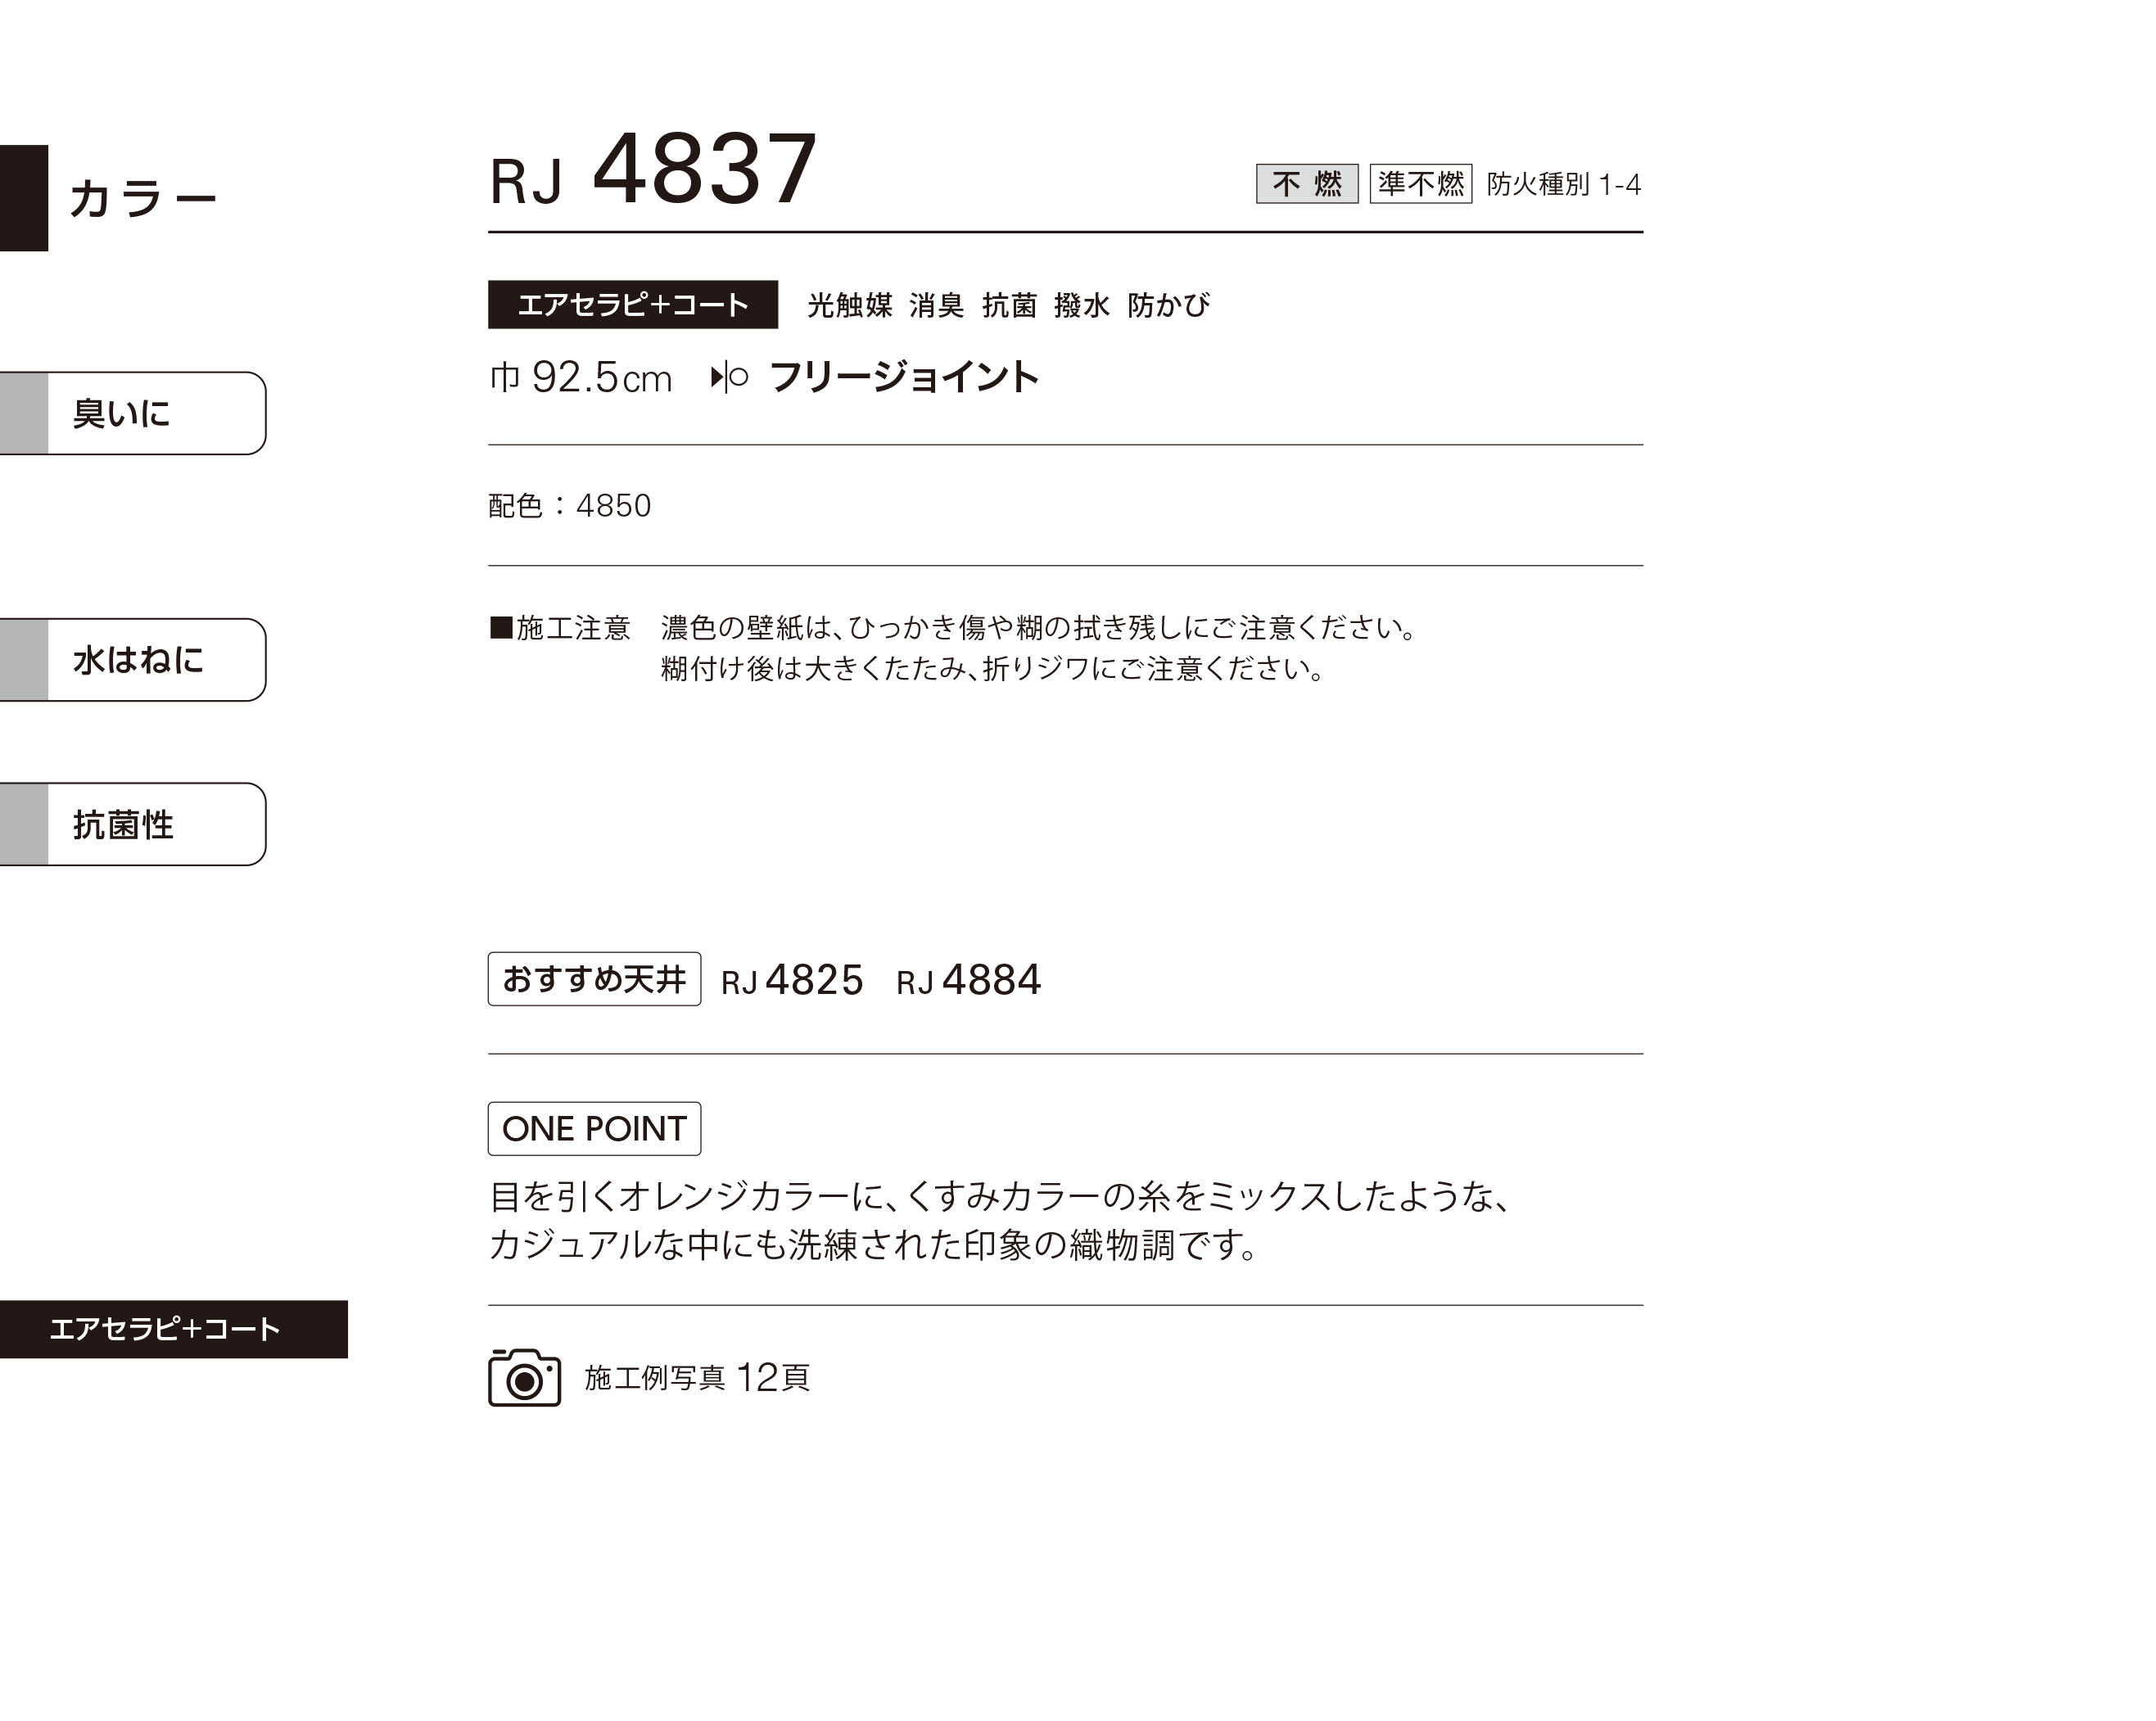Click the black エアセラピ+コート badge under product number
2156x1721 pixels.
[x=632, y=304]
